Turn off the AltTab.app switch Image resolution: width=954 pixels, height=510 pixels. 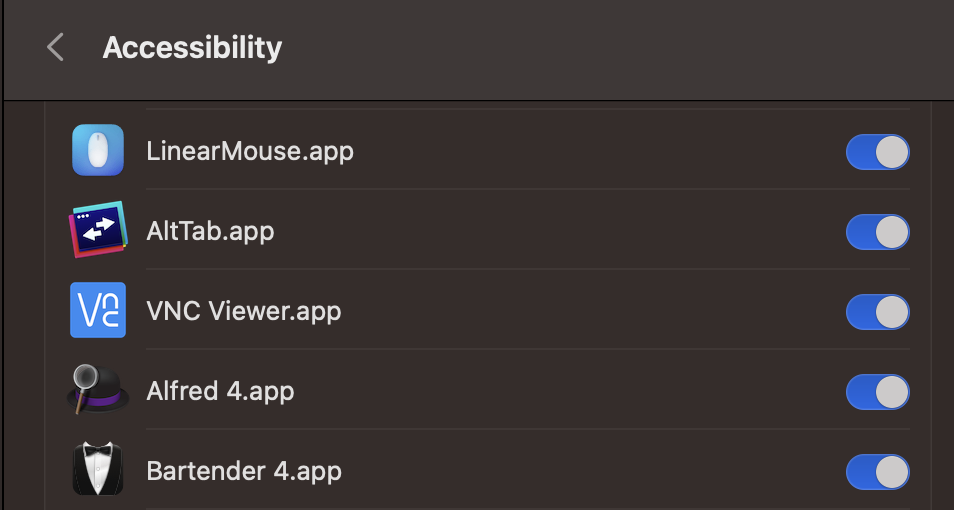click(877, 232)
